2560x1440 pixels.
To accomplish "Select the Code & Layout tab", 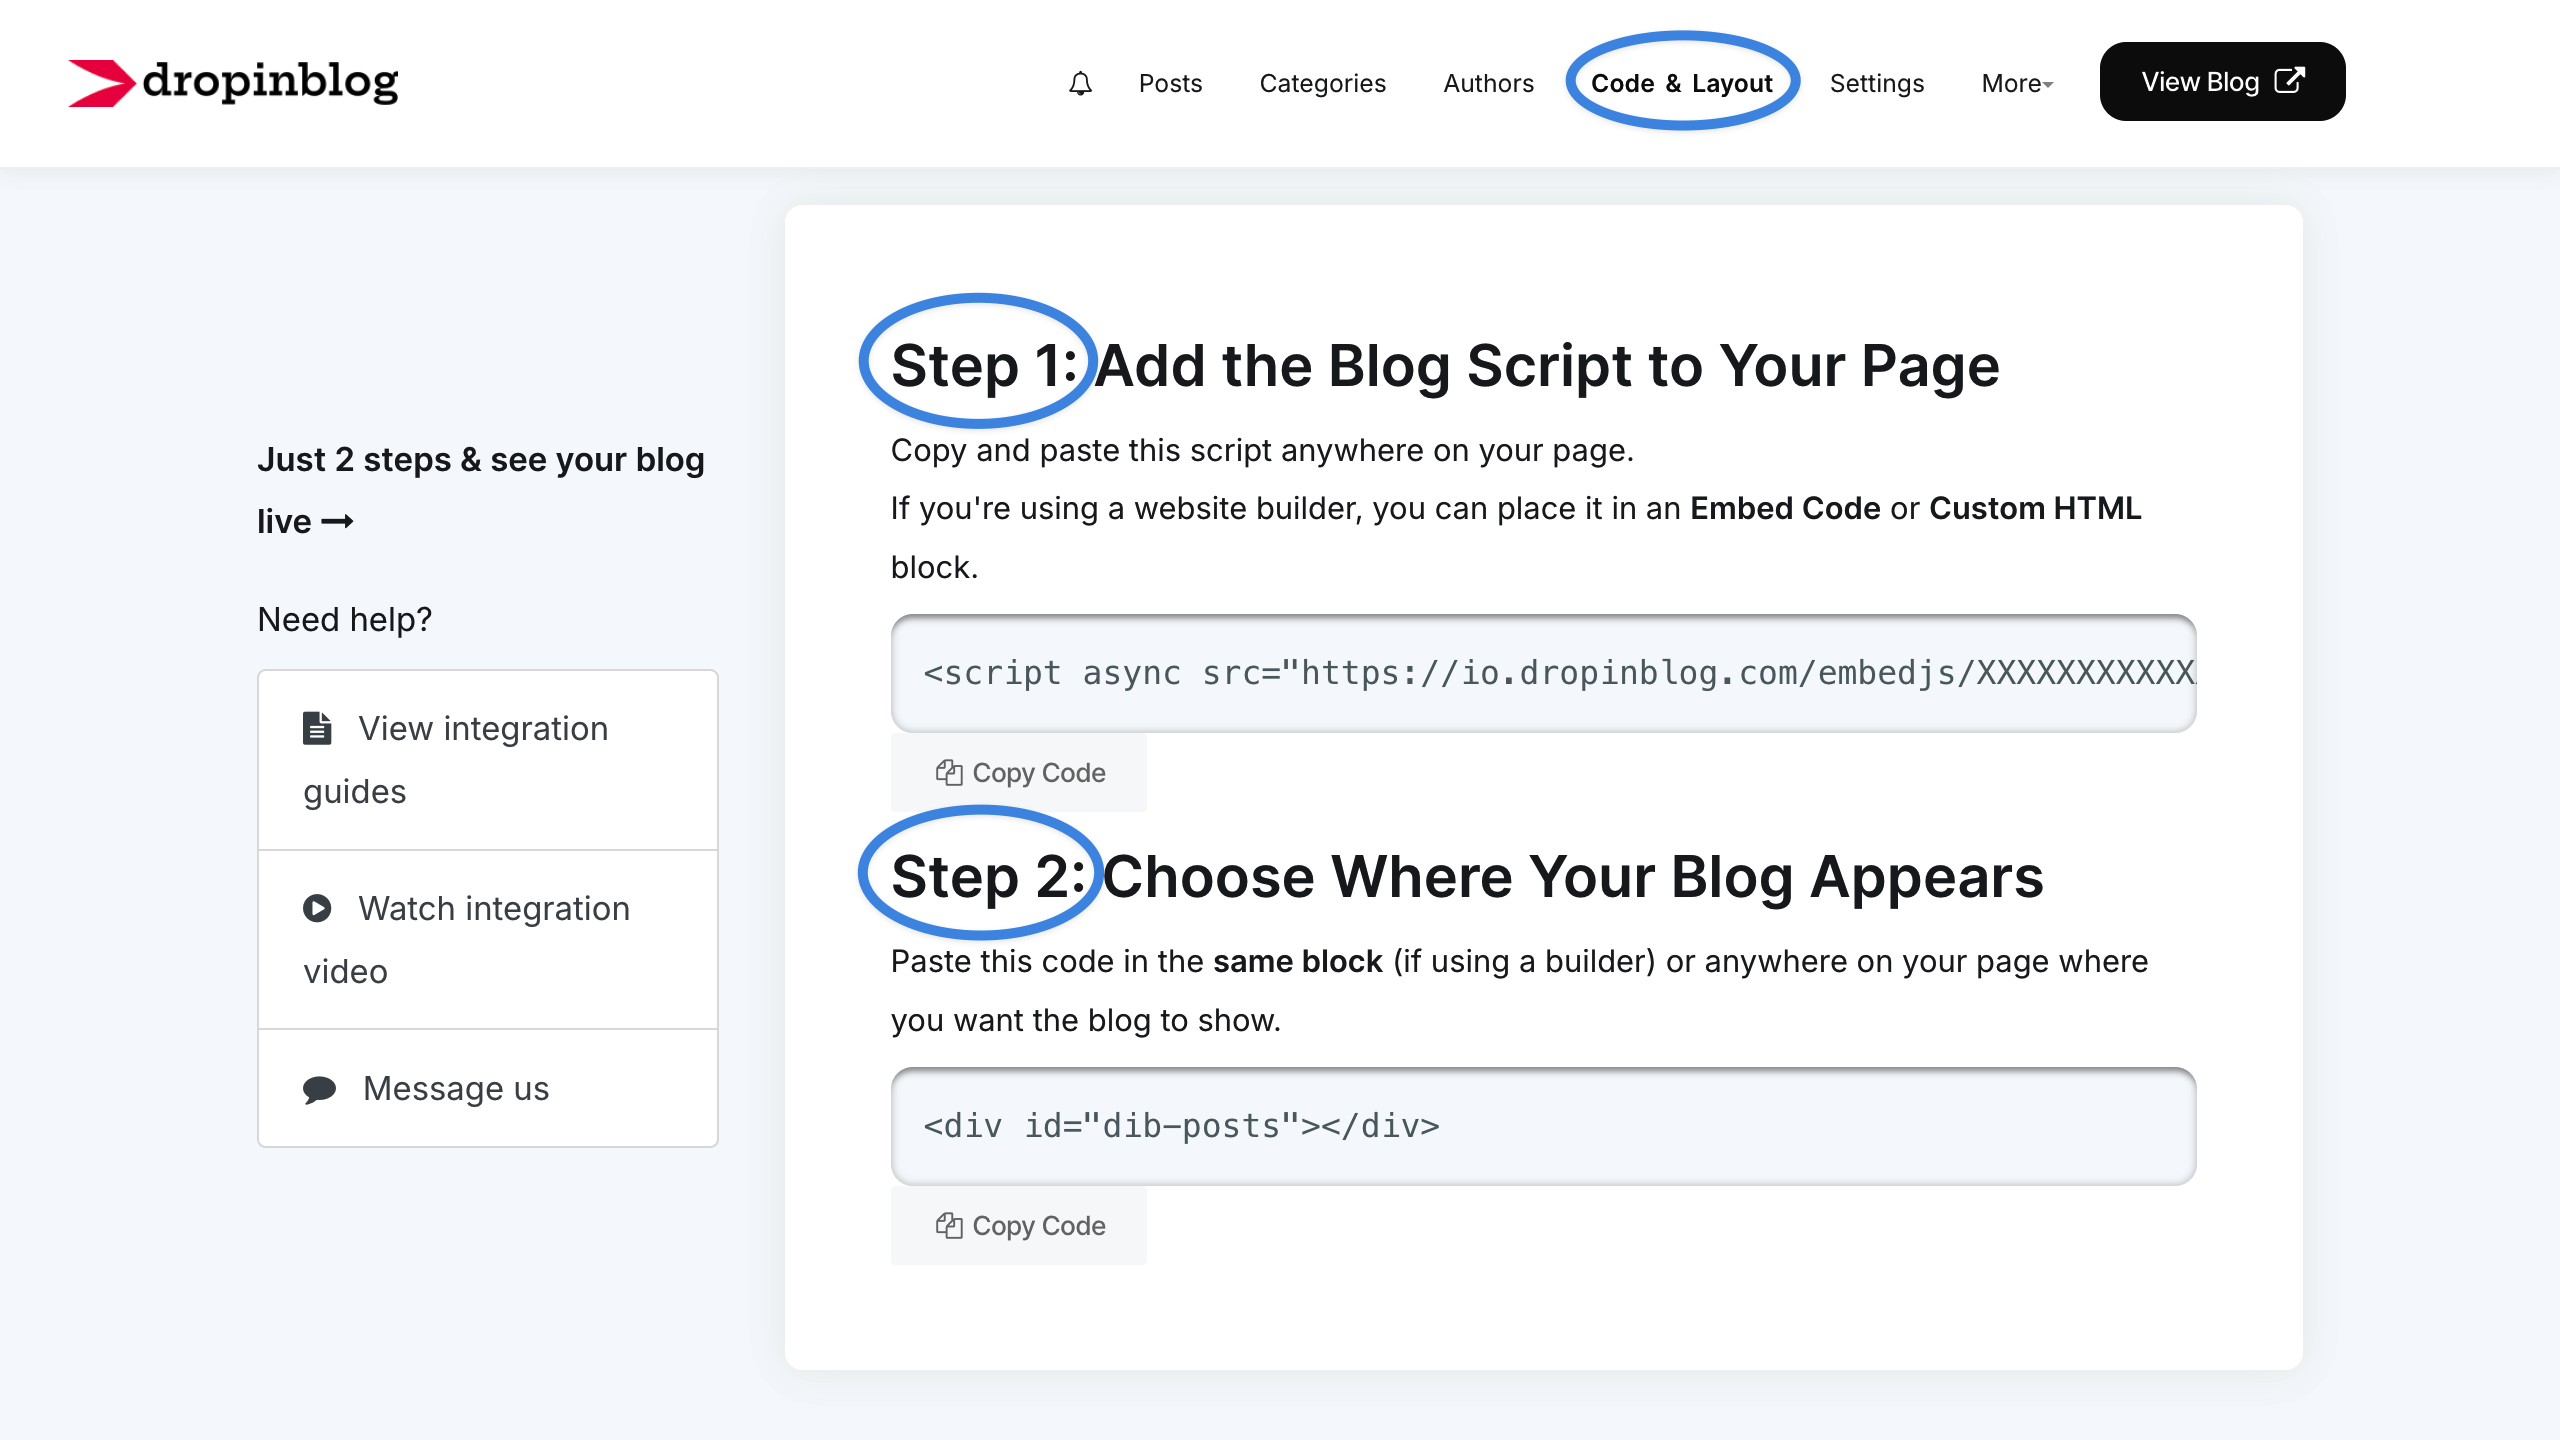I will [x=1681, y=83].
